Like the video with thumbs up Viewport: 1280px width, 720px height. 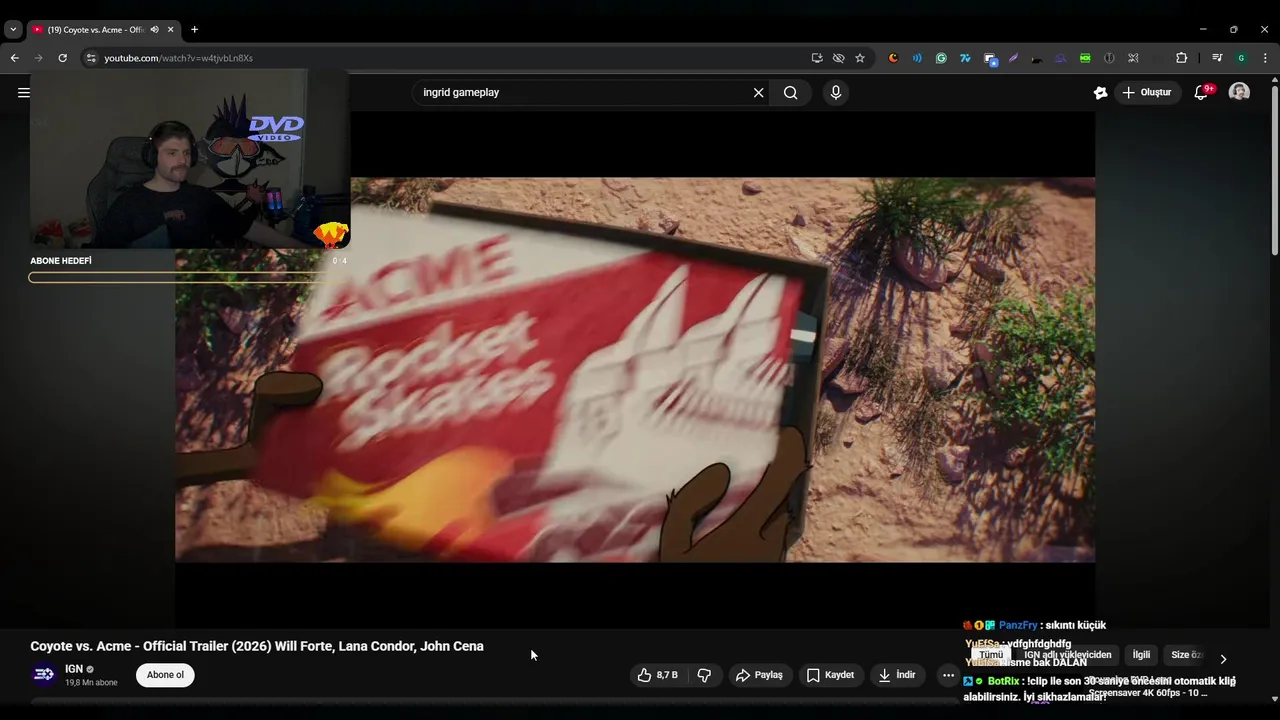pos(657,675)
